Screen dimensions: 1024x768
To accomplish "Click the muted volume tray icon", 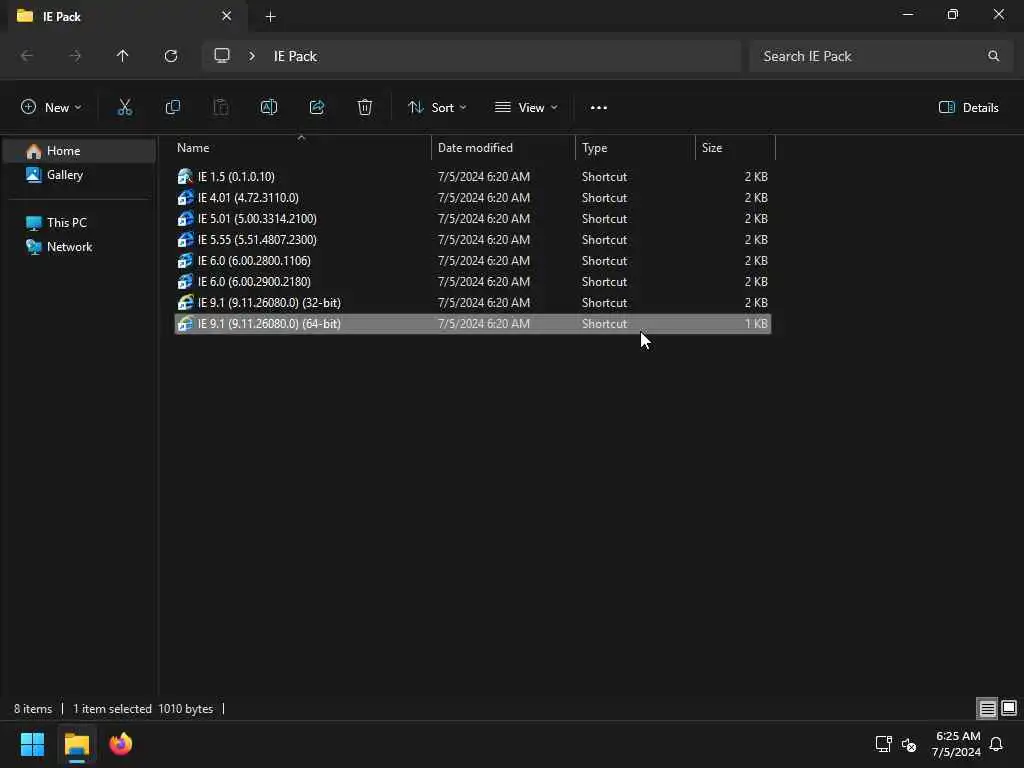I will click(x=909, y=744).
